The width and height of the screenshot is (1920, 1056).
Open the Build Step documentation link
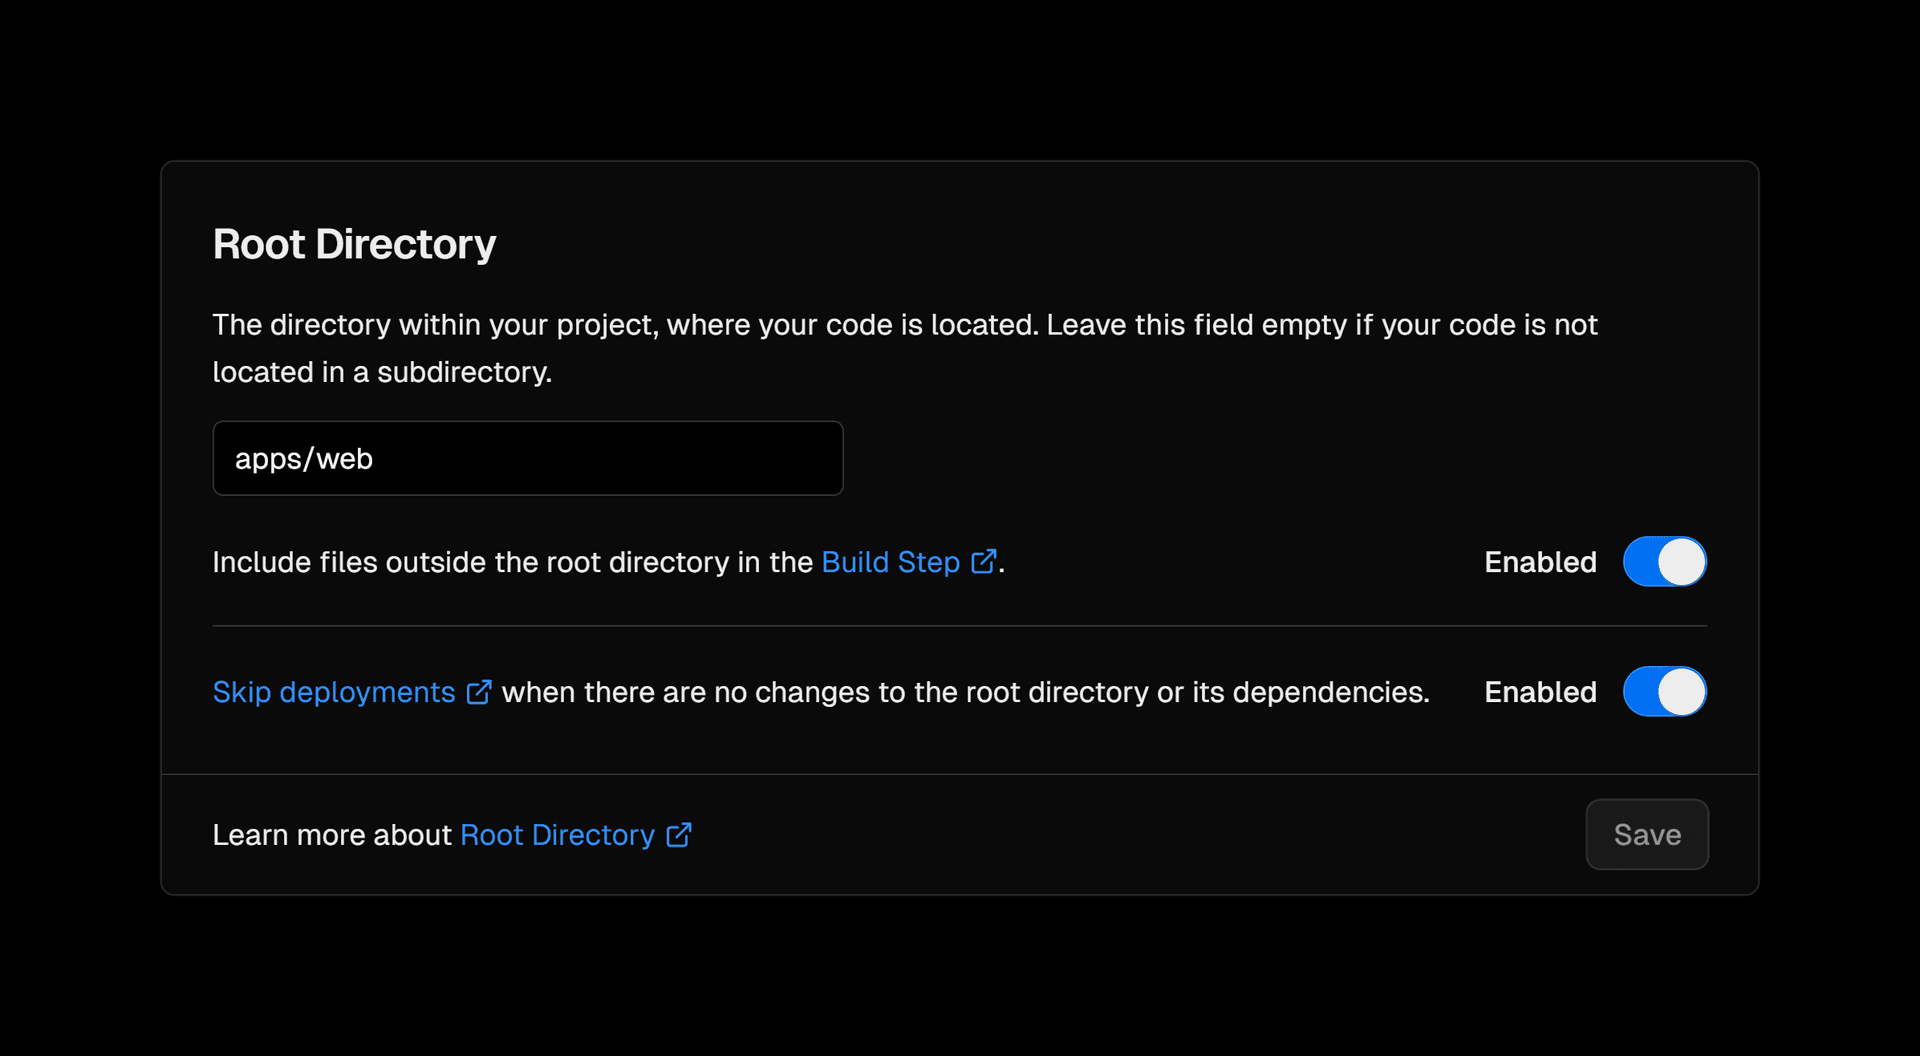point(890,562)
